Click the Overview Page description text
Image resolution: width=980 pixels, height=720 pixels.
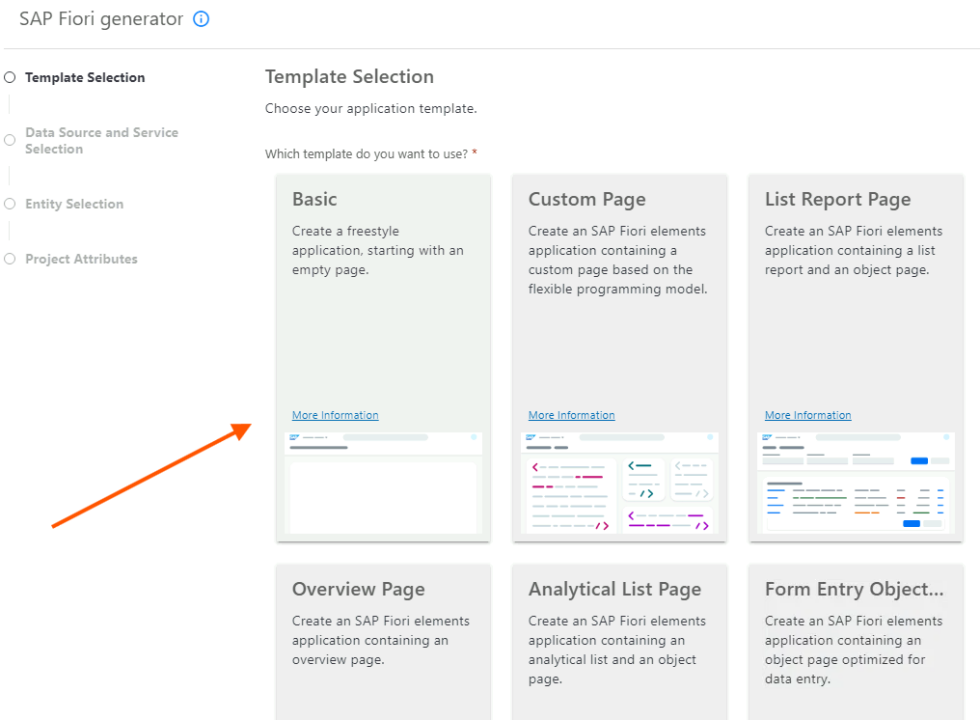(x=381, y=640)
